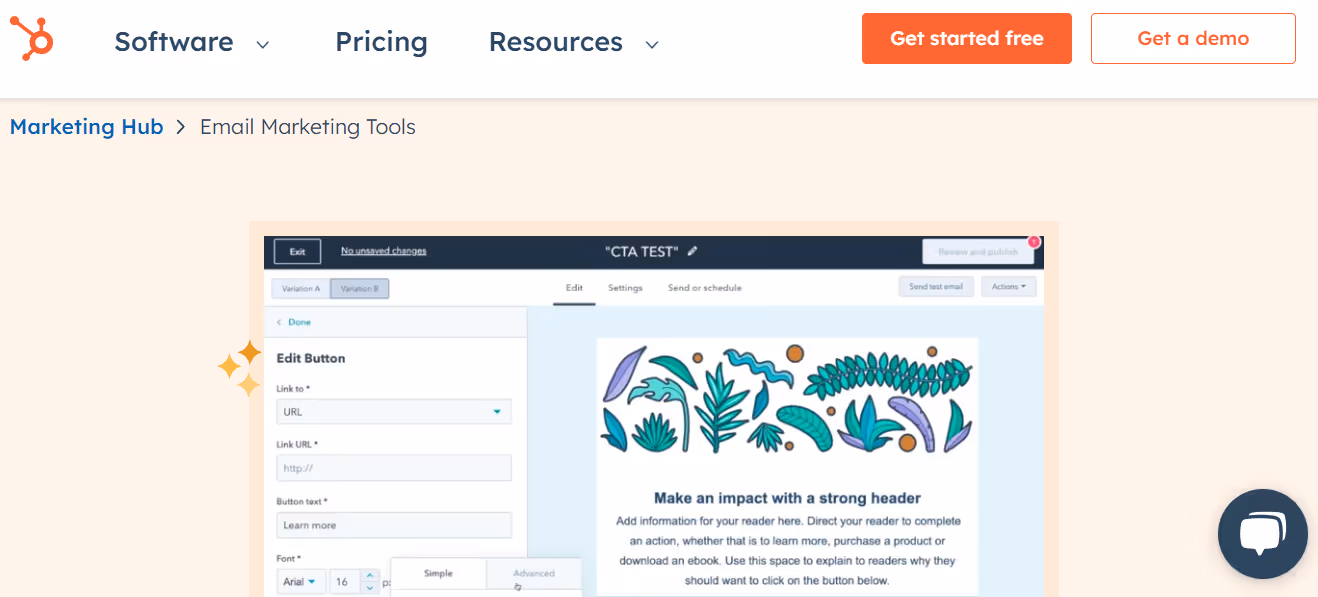Switch to the Settings tab

point(625,288)
